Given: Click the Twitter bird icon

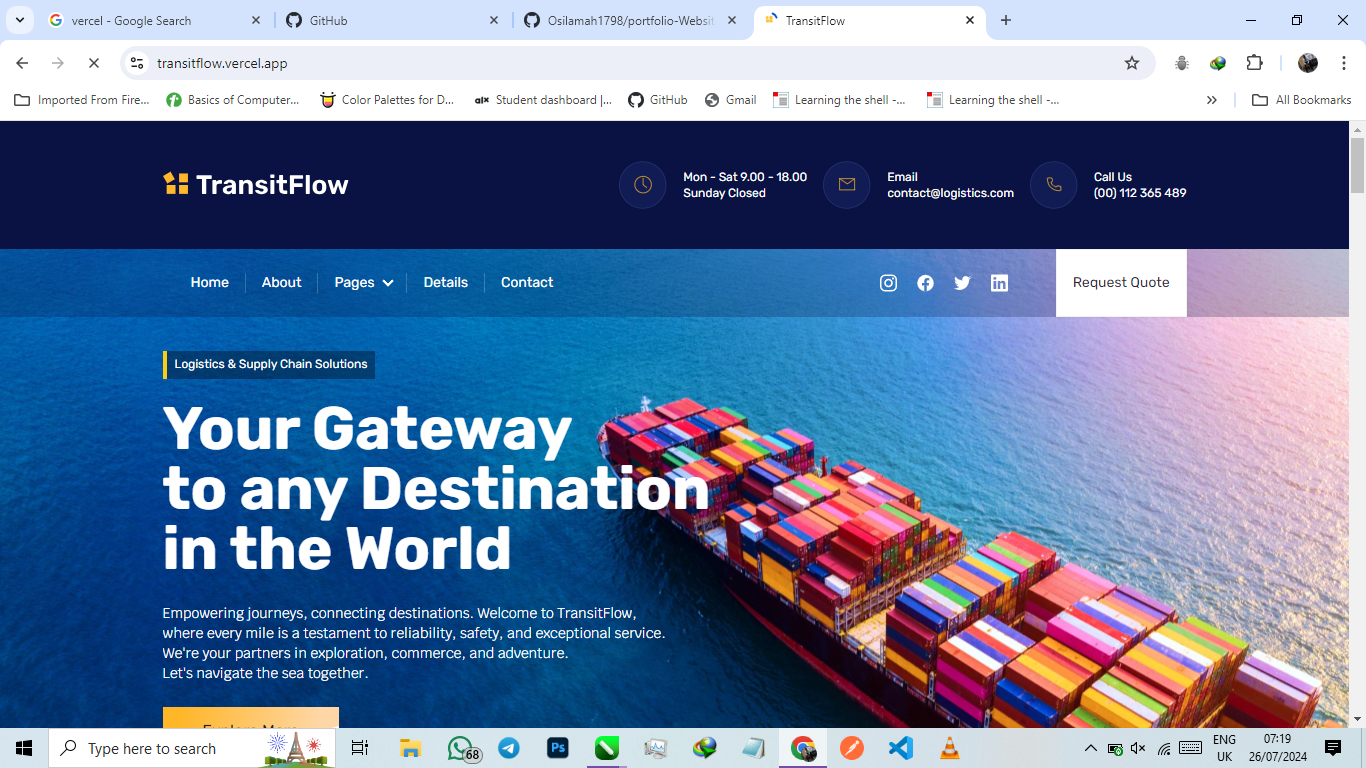Looking at the screenshot, I should click(962, 283).
